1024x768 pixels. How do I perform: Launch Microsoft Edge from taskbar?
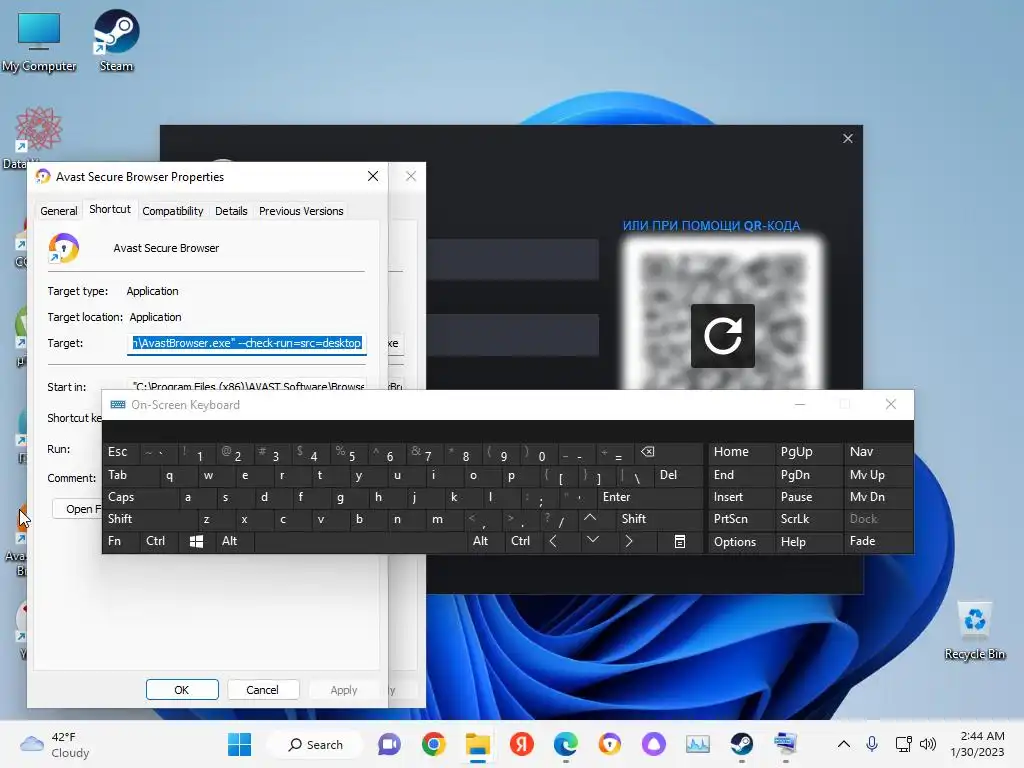click(x=566, y=744)
